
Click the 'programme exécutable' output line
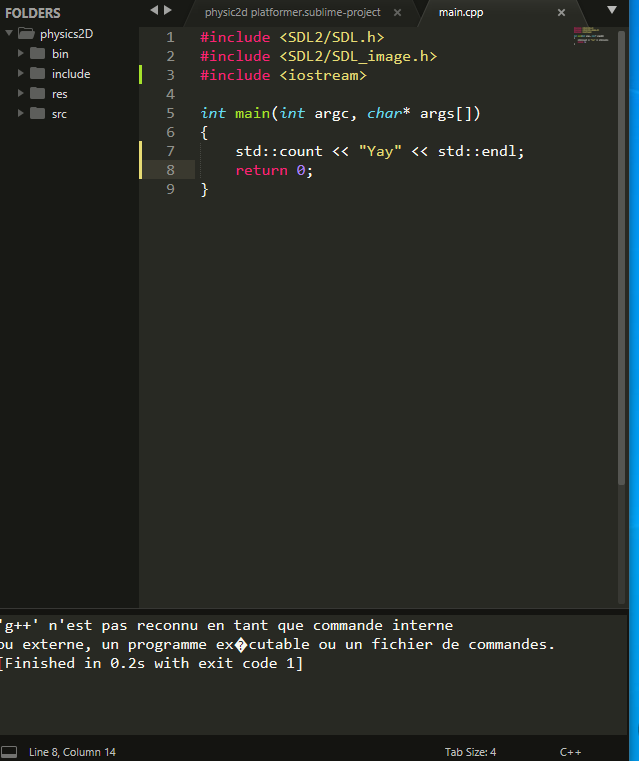pos(277,645)
